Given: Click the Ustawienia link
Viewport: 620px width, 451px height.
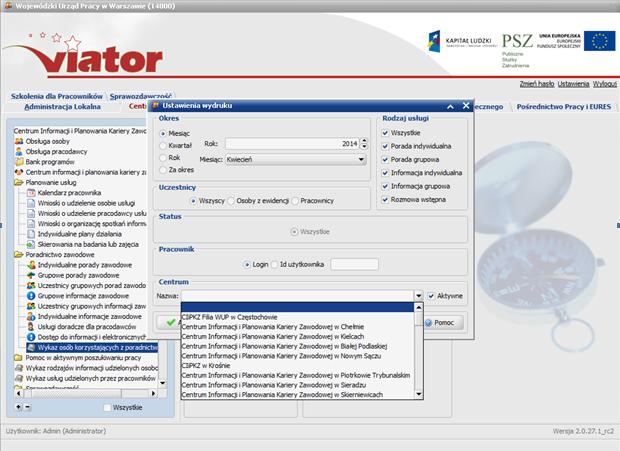Looking at the screenshot, I should pyautogui.click(x=573, y=84).
